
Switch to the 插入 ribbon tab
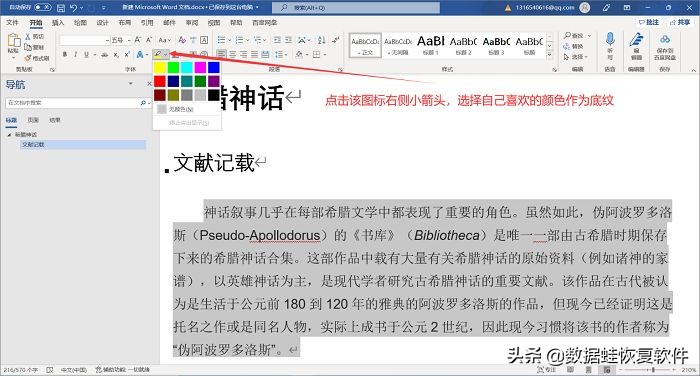58,22
